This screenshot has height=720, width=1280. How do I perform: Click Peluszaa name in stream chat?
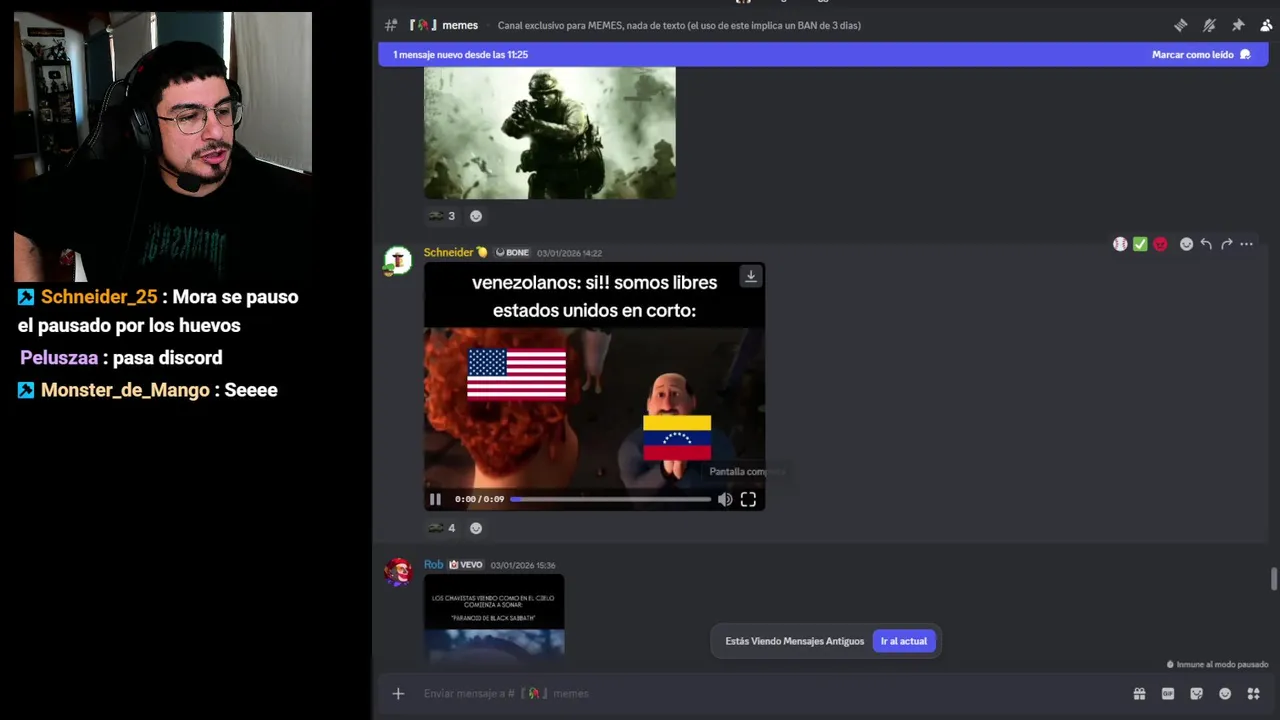[x=59, y=358]
